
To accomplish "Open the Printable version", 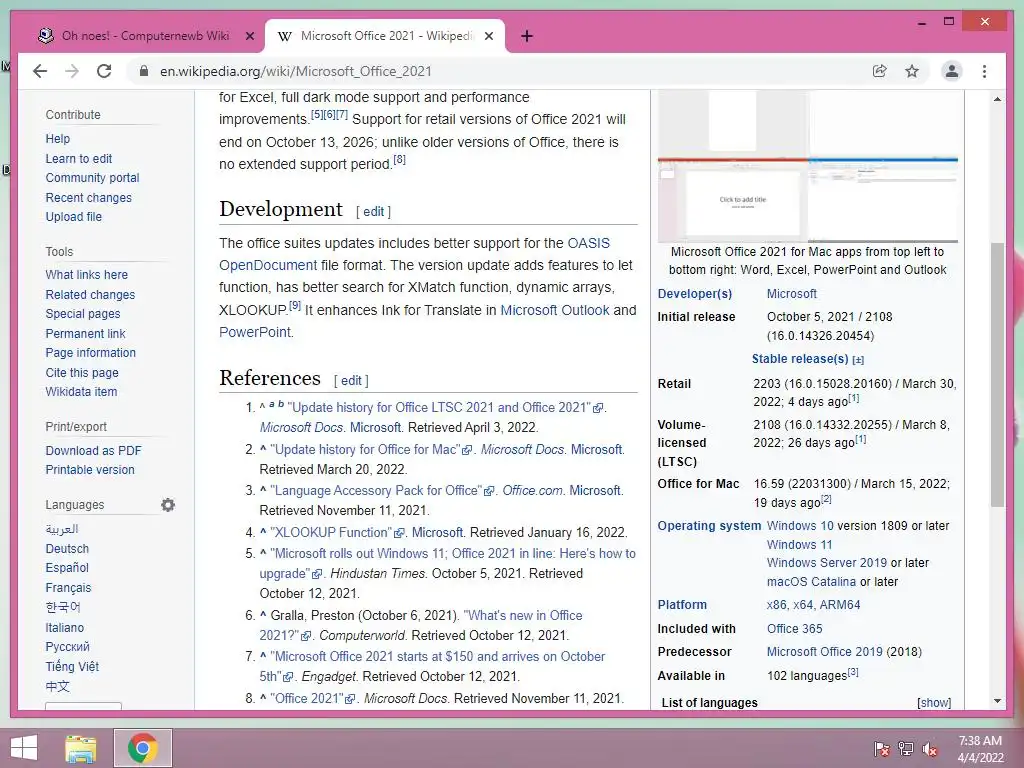I will pyautogui.click(x=89, y=470).
